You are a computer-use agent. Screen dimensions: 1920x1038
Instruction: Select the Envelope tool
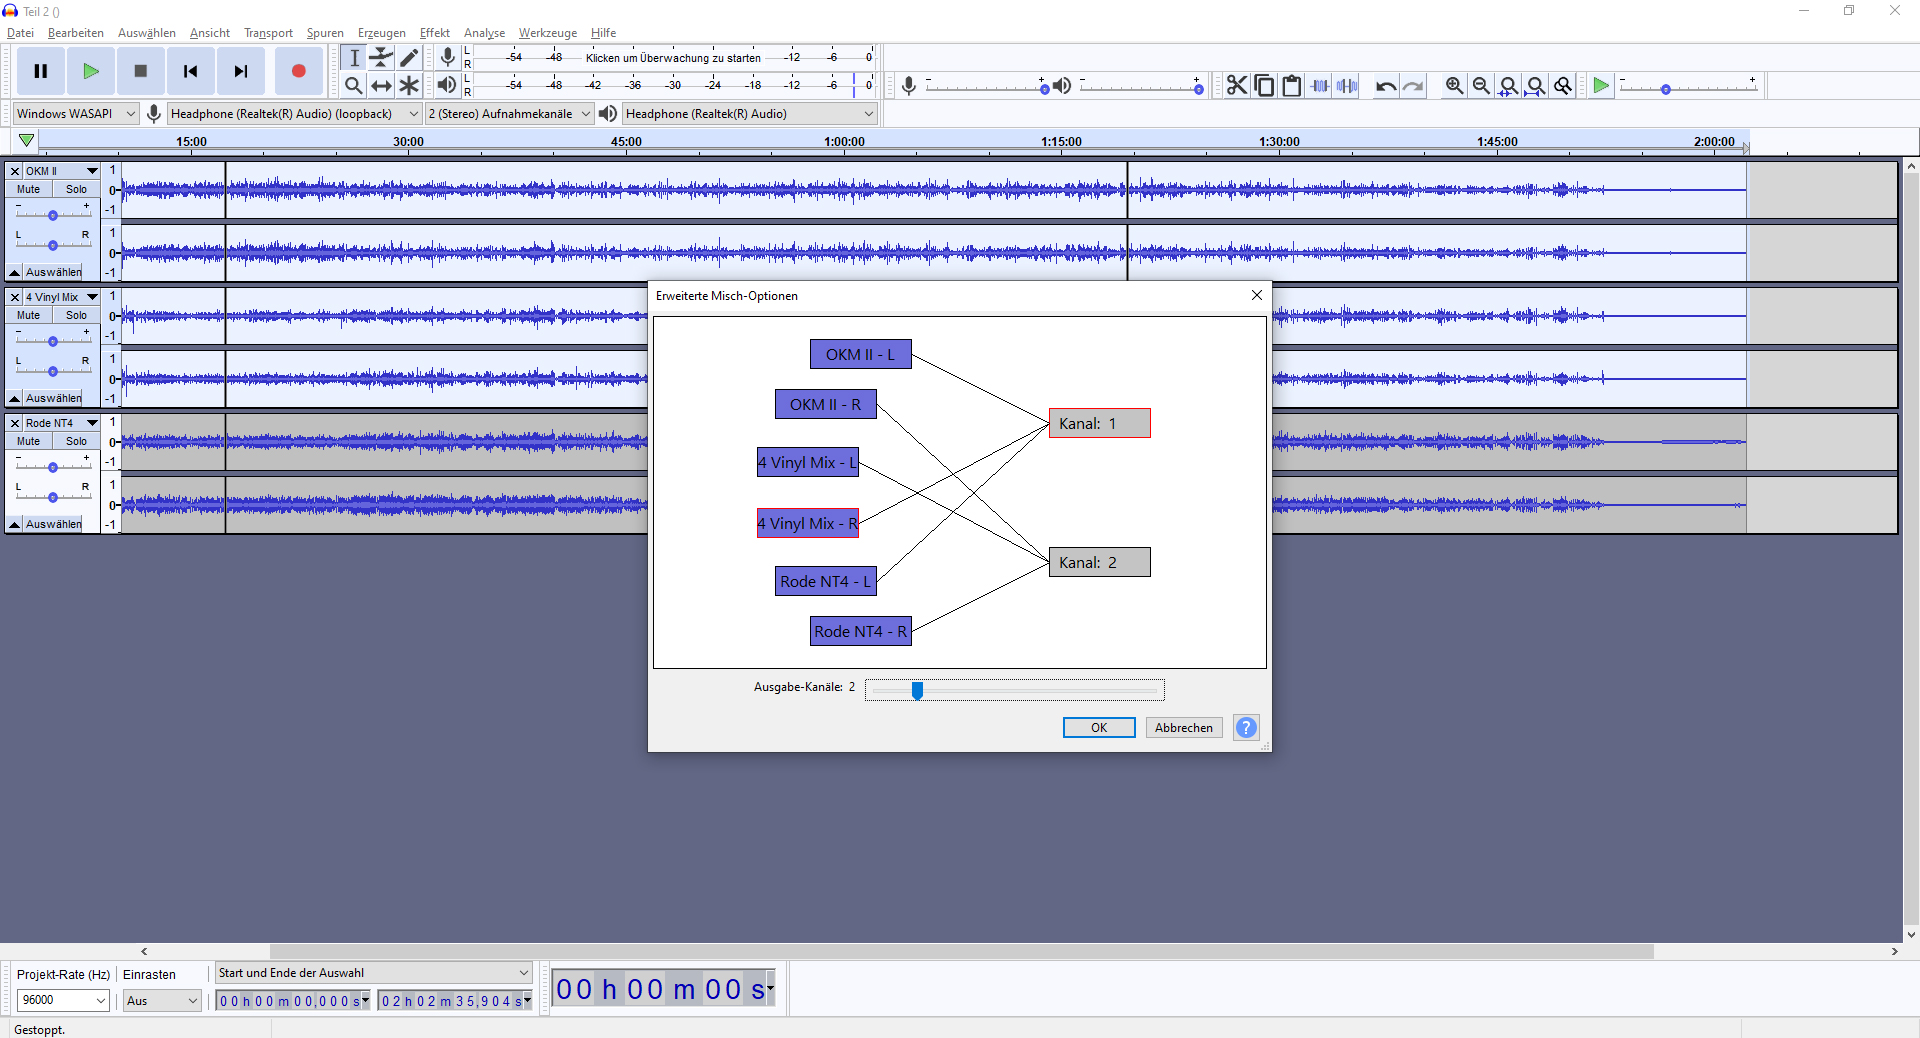tap(381, 58)
